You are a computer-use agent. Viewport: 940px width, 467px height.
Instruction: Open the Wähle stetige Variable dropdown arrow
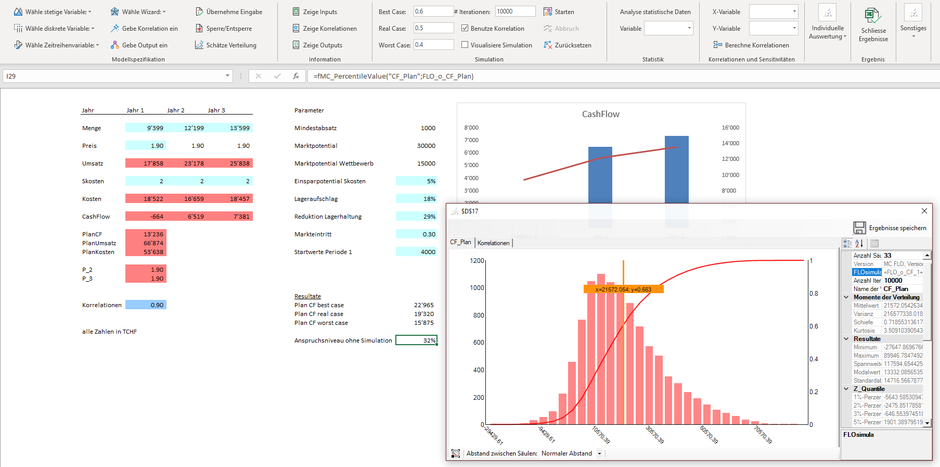[90, 12]
